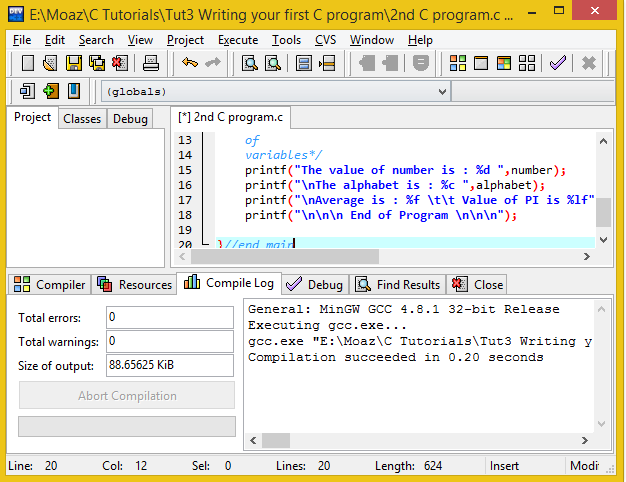626x482 pixels.
Task: Switch to the Debug side panel tab
Action: point(130,119)
